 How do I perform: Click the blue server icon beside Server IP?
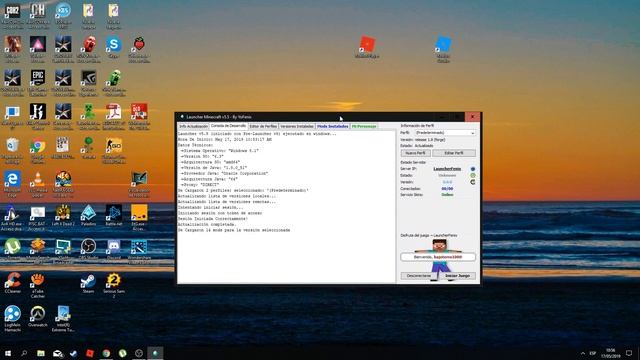tap(473, 169)
